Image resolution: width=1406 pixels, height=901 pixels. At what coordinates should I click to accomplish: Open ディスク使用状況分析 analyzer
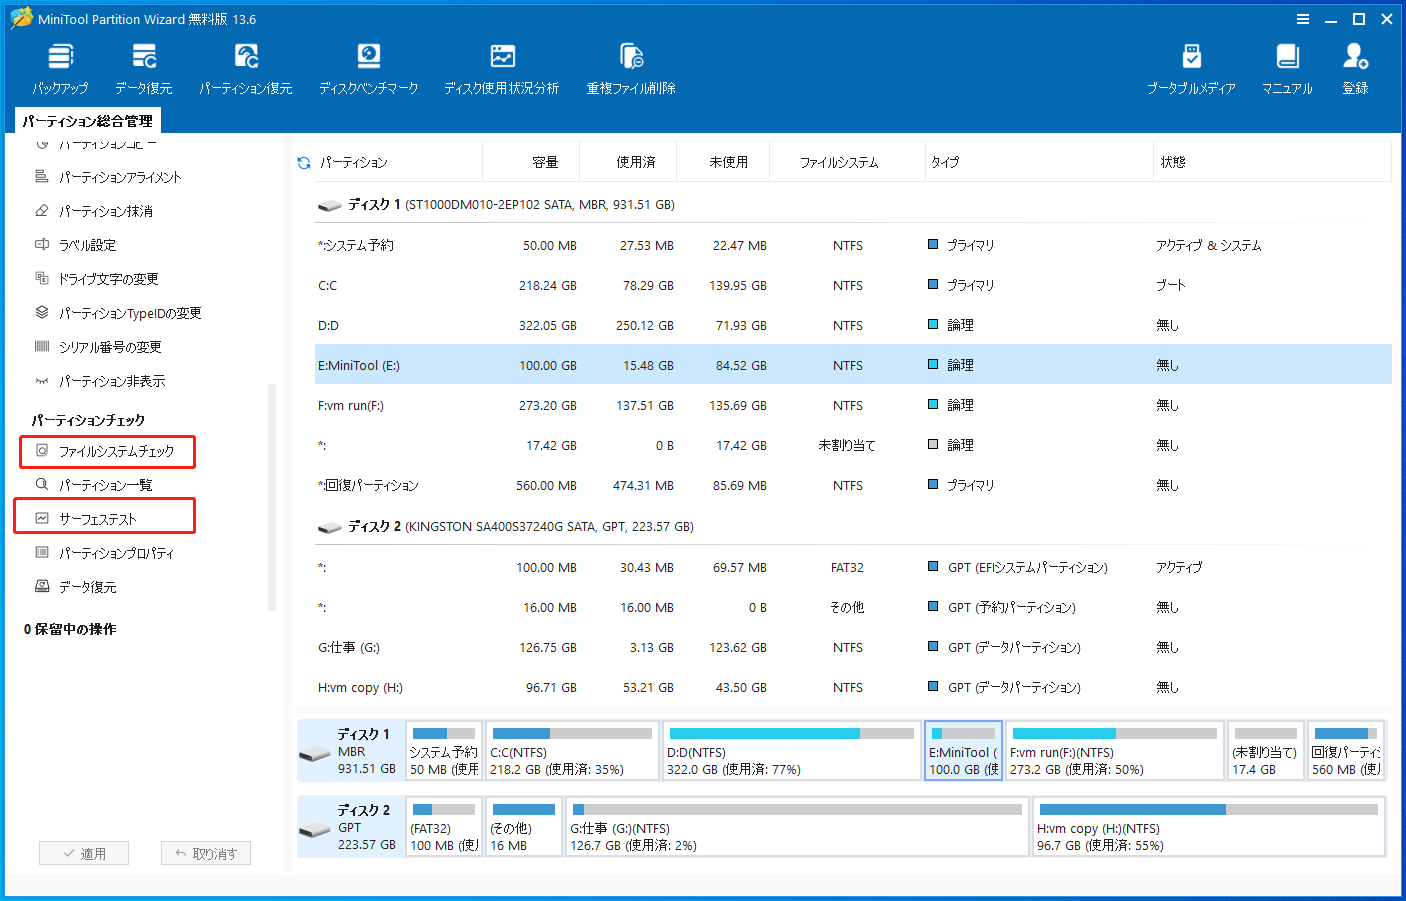pyautogui.click(x=502, y=69)
